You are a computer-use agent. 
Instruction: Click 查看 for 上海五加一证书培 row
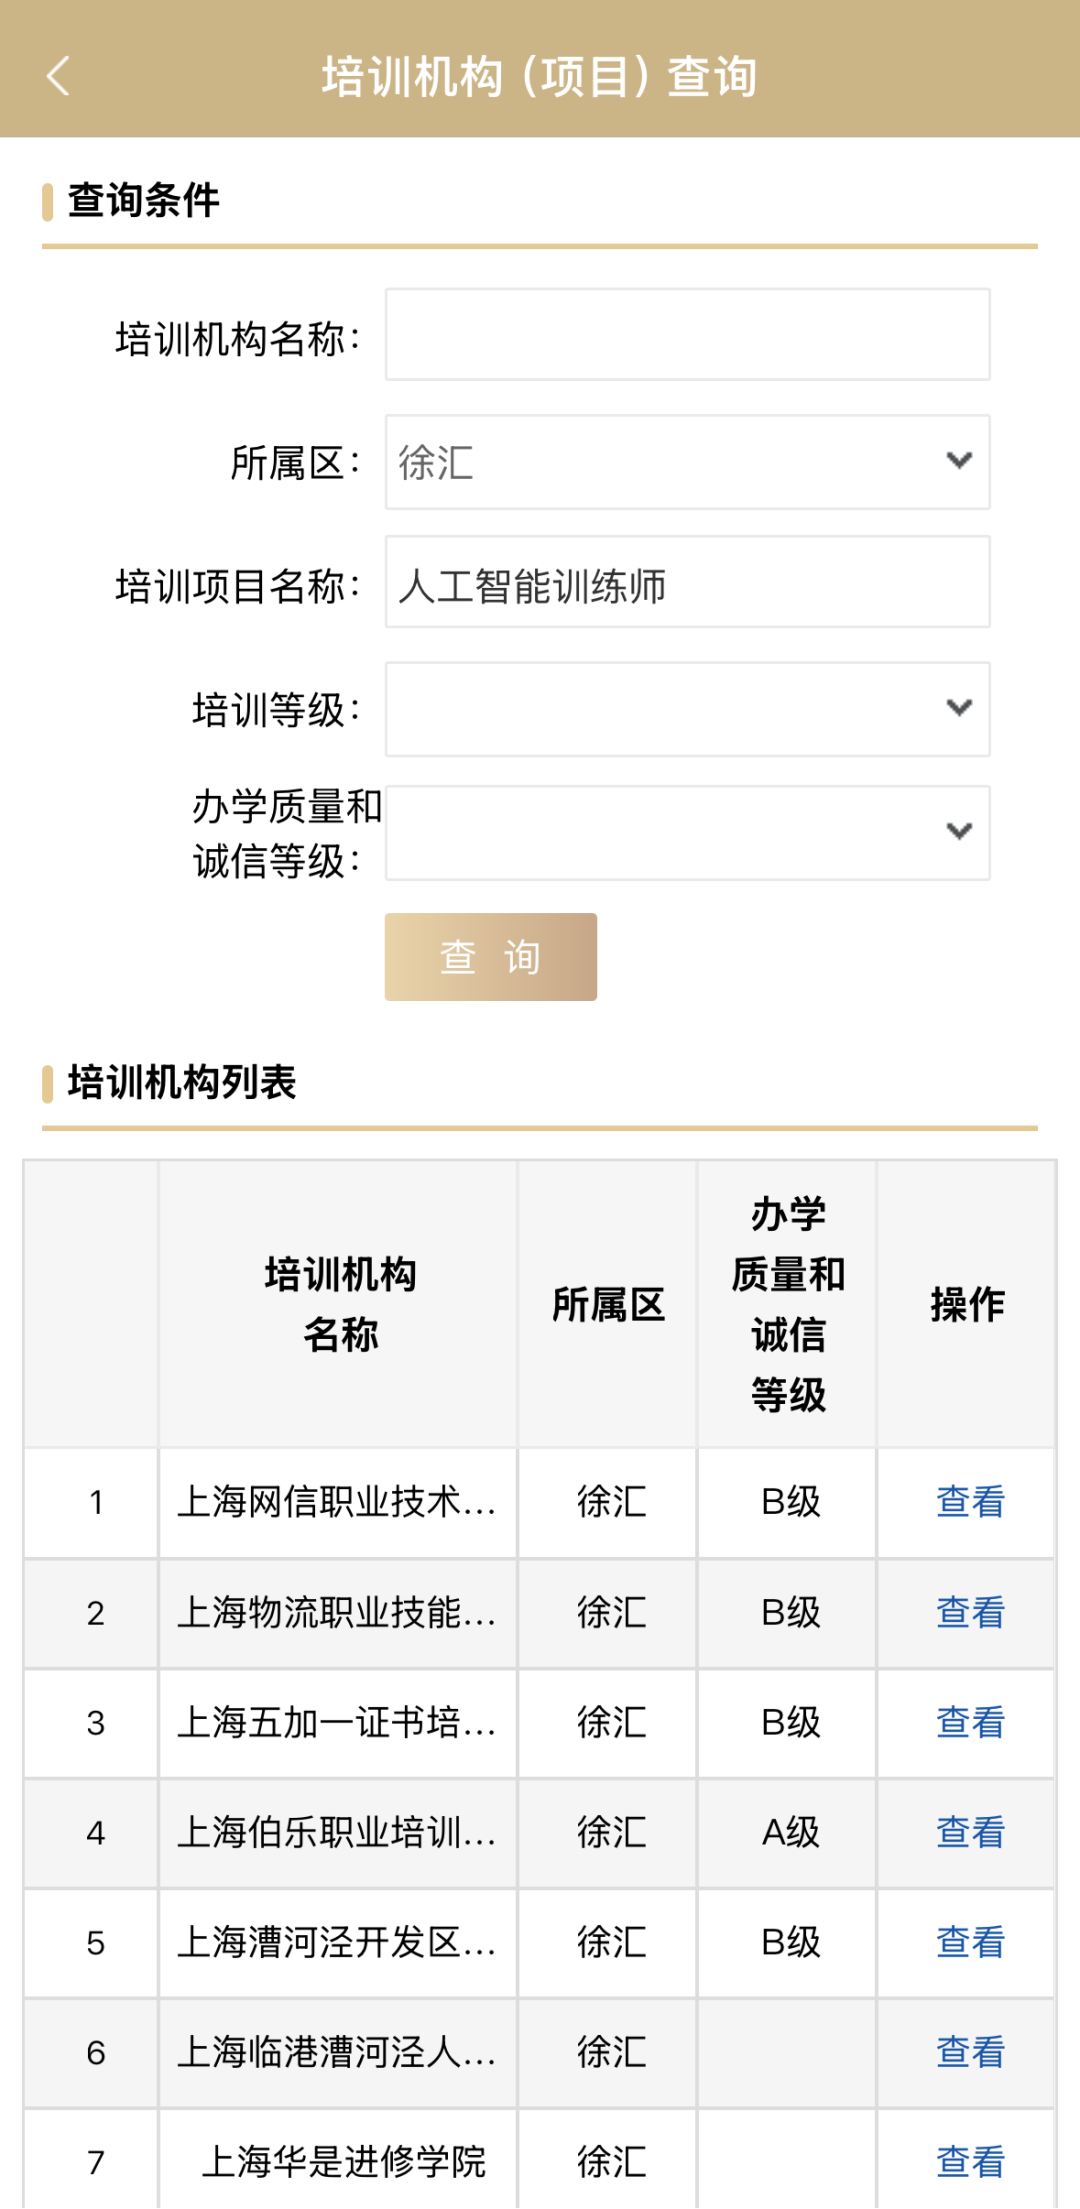pyautogui.click(x=970, y=1723)
